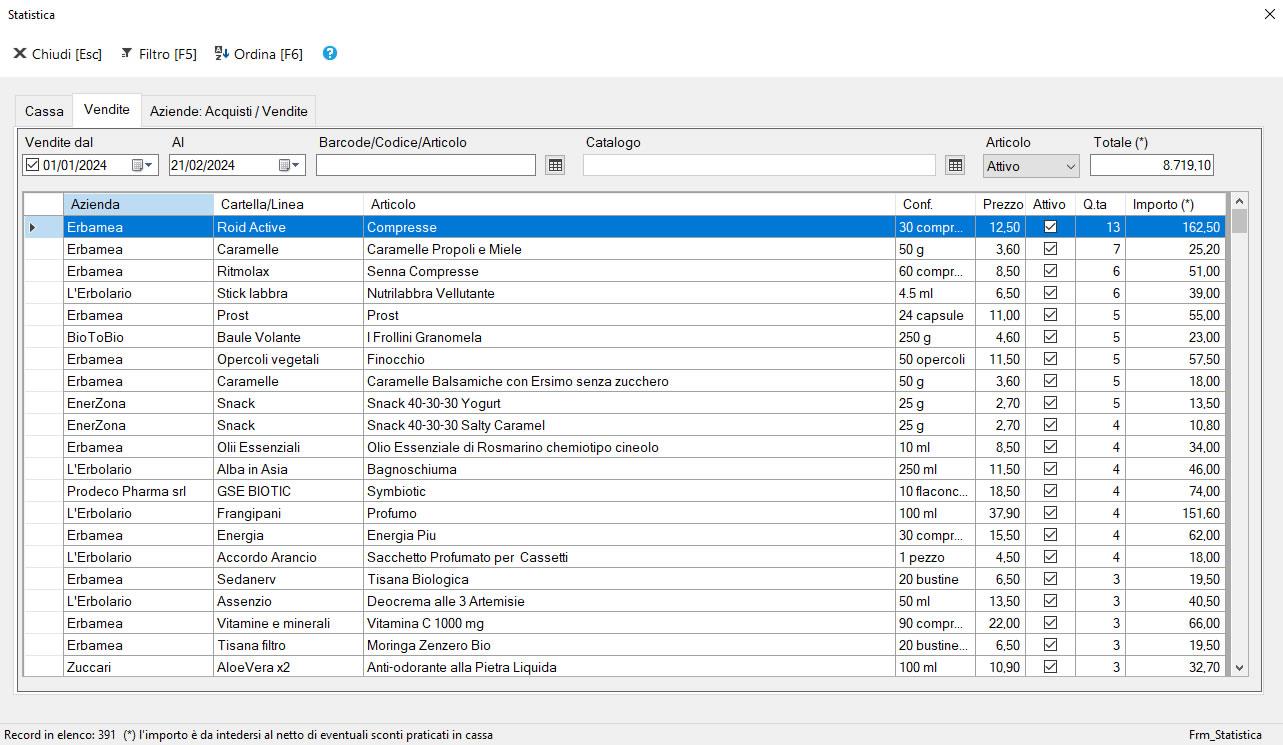Click the Tisana Biologica article cell
The height and width of the screenshot is (745, 1283).
[x=629, y=579]
